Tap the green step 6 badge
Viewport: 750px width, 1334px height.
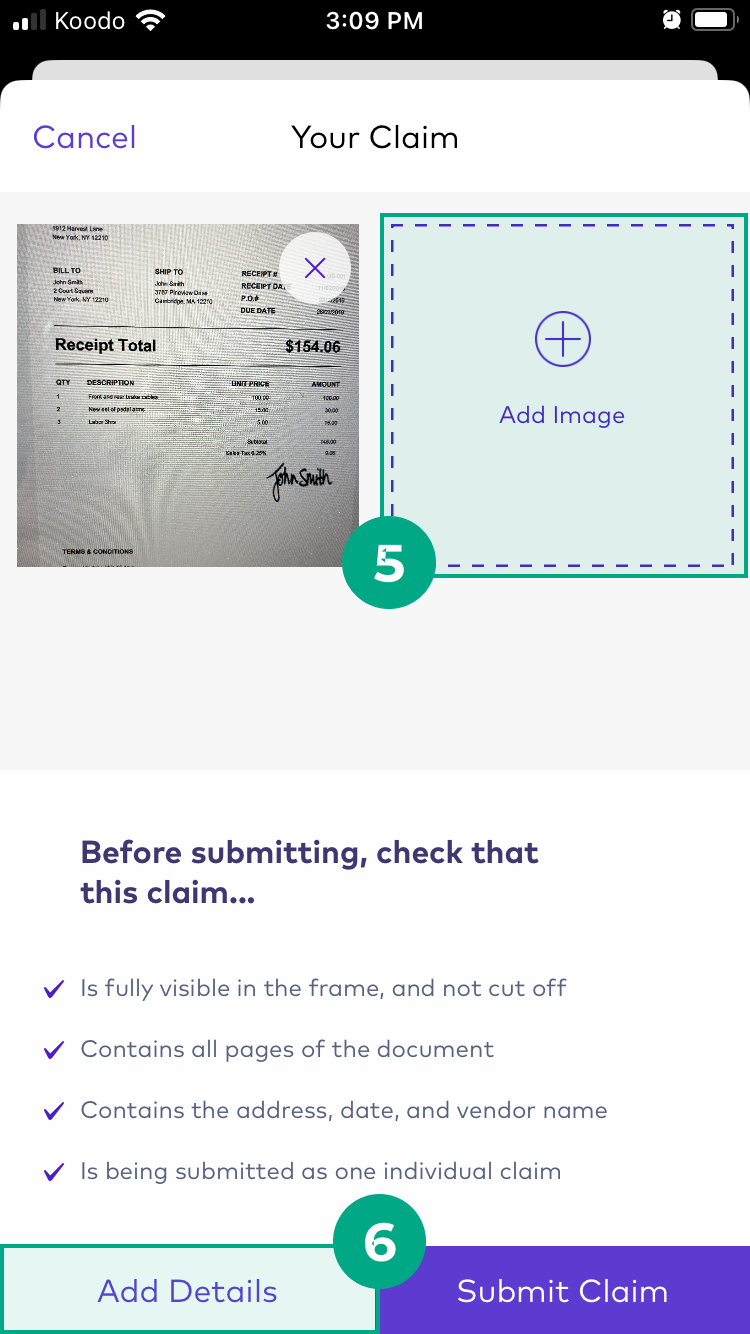click(x=379, y=1241)
